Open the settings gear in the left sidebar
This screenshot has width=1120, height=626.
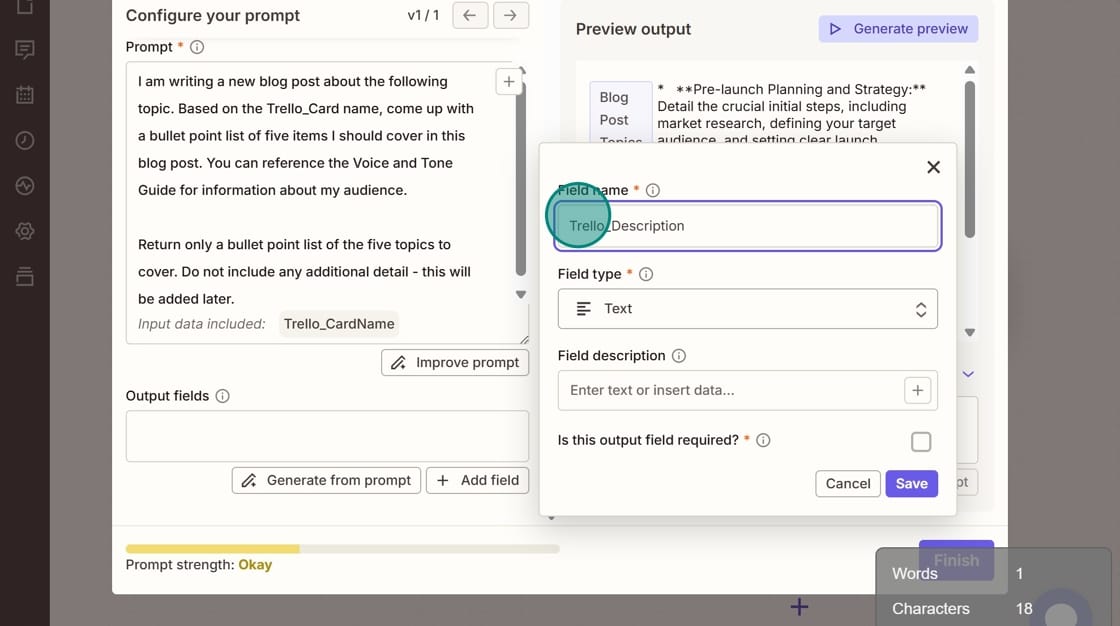[x=25, y=230]
